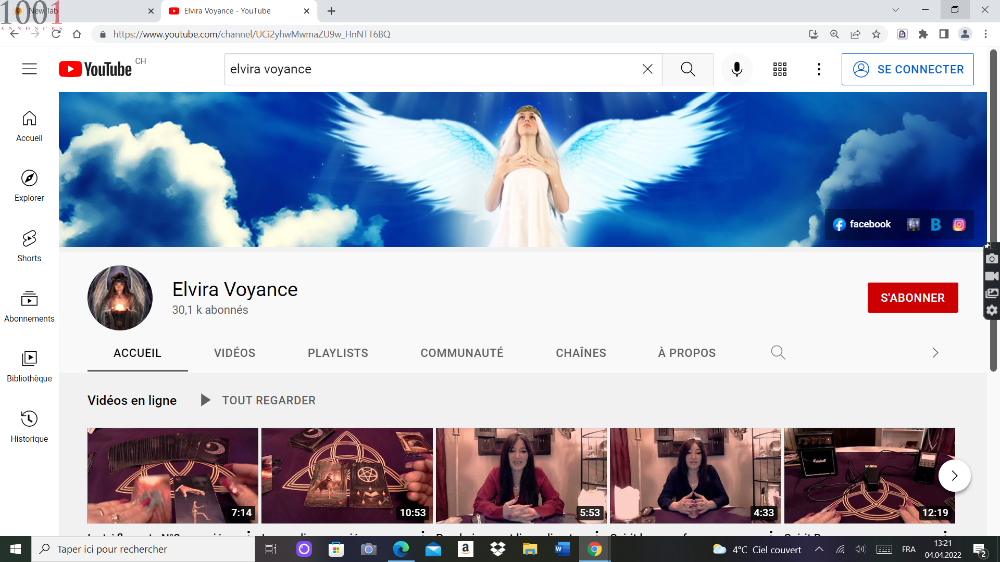Click the S'ABONNER subscribe button
Image resolution: width=1000 pixels, height=562 pixels.
(912, 298)
